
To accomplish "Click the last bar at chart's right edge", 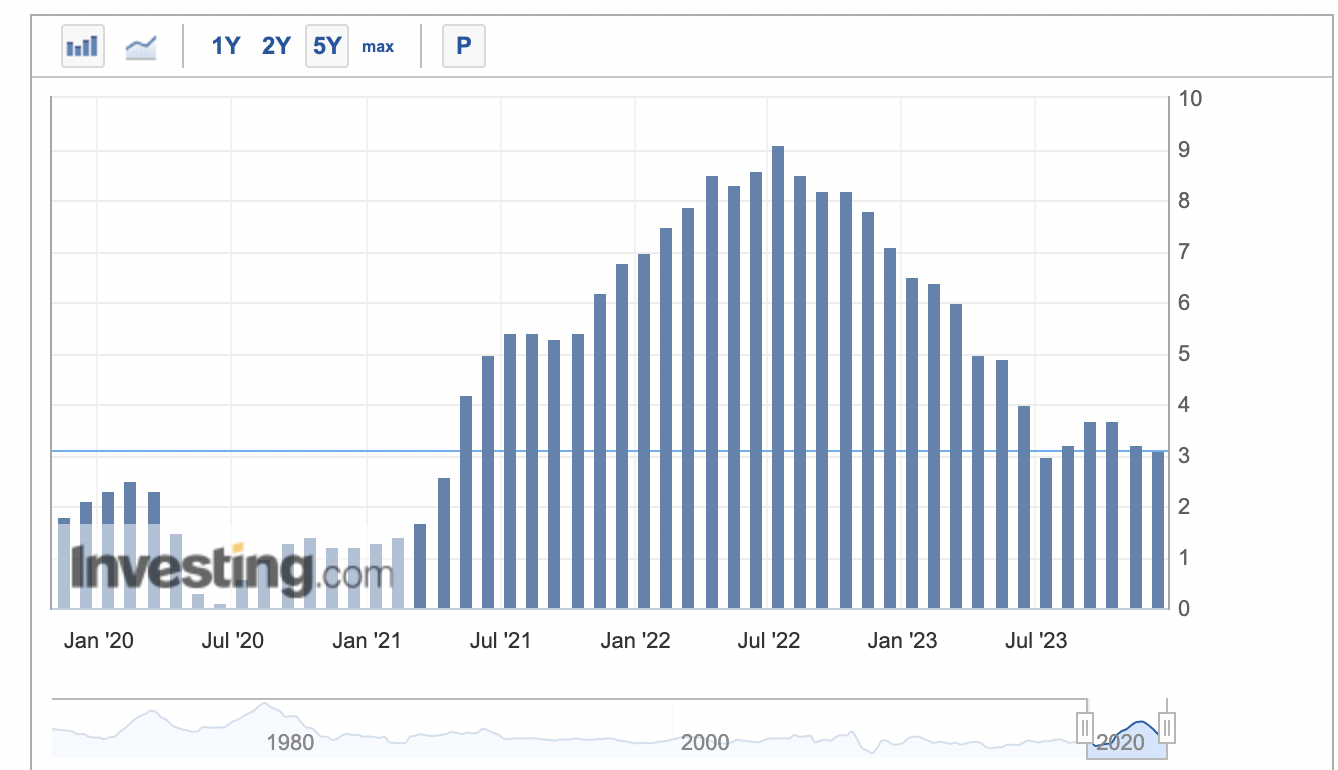I will tap(1158, 530).
